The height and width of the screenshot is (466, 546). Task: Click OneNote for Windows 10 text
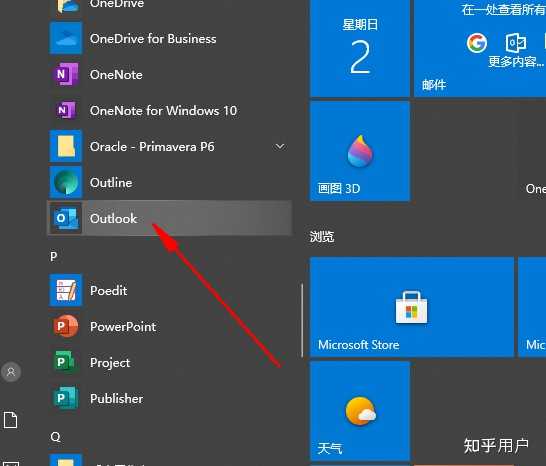point(163,111)
